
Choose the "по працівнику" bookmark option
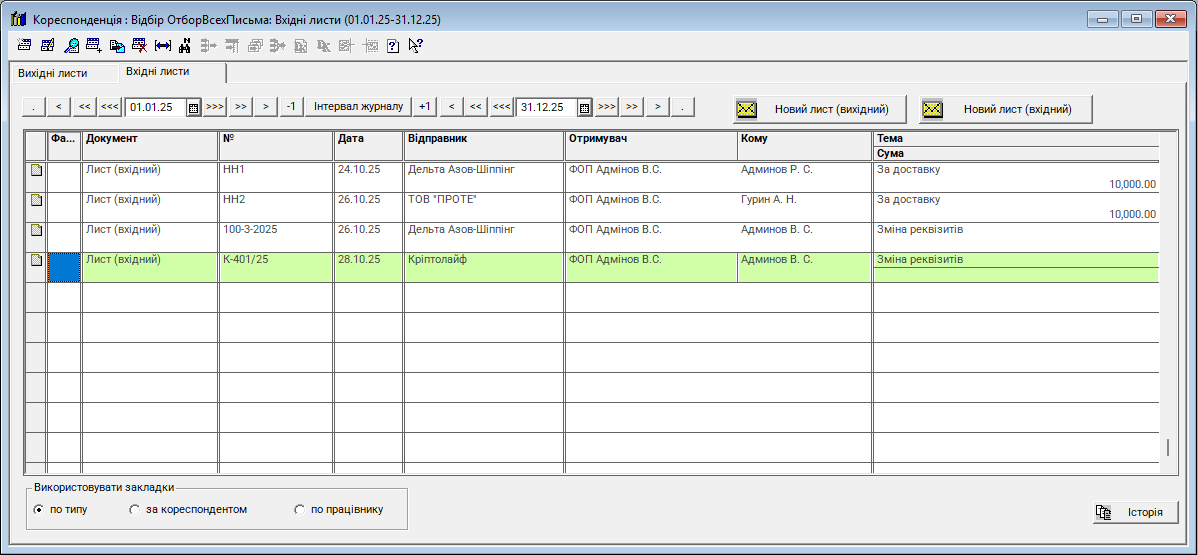(299, 510)
